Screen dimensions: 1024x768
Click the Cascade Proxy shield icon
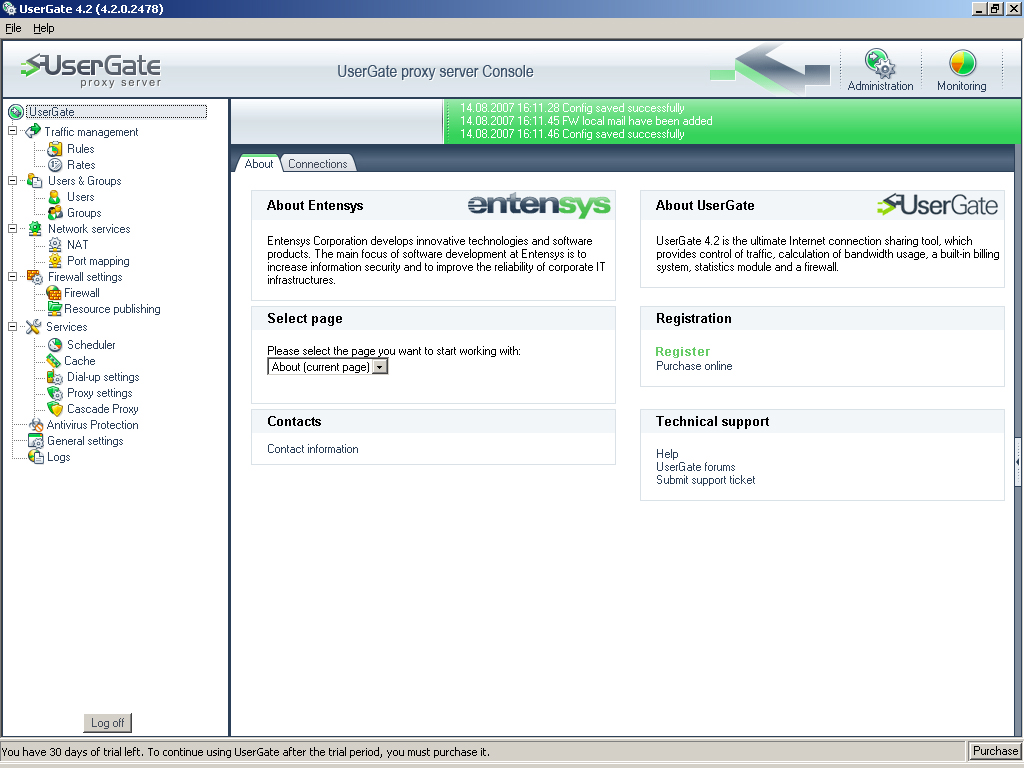(55, 409)
